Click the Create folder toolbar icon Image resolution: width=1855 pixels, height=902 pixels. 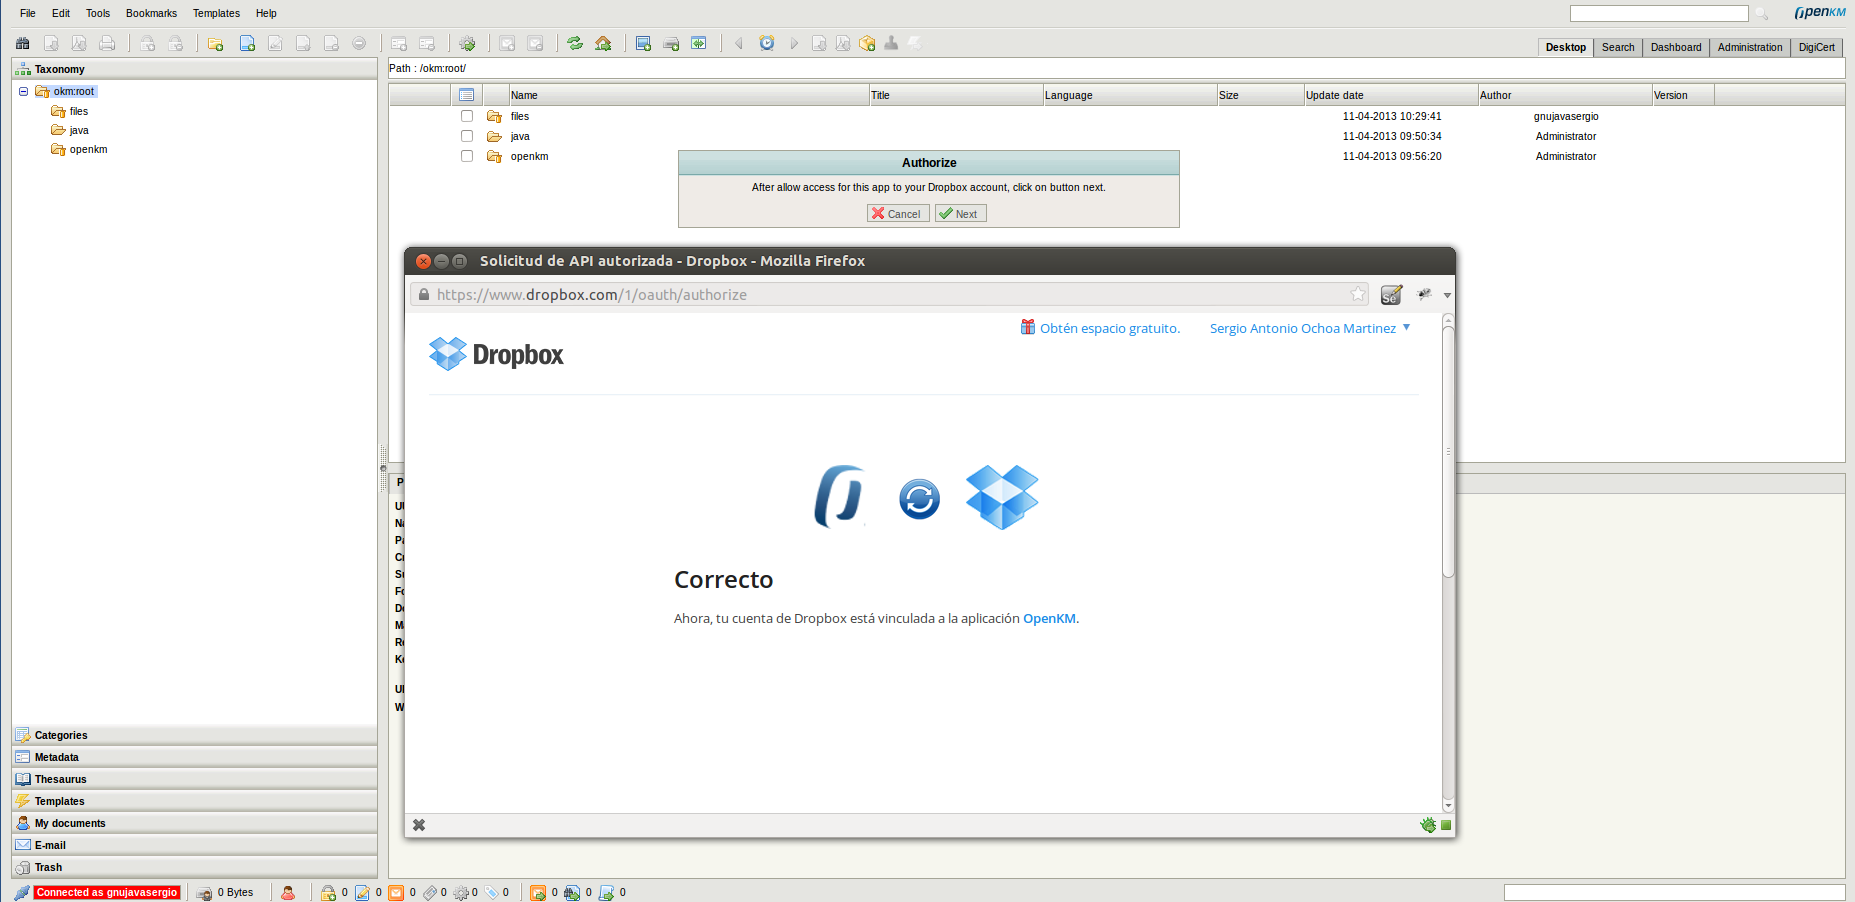[x=215, y=44]
